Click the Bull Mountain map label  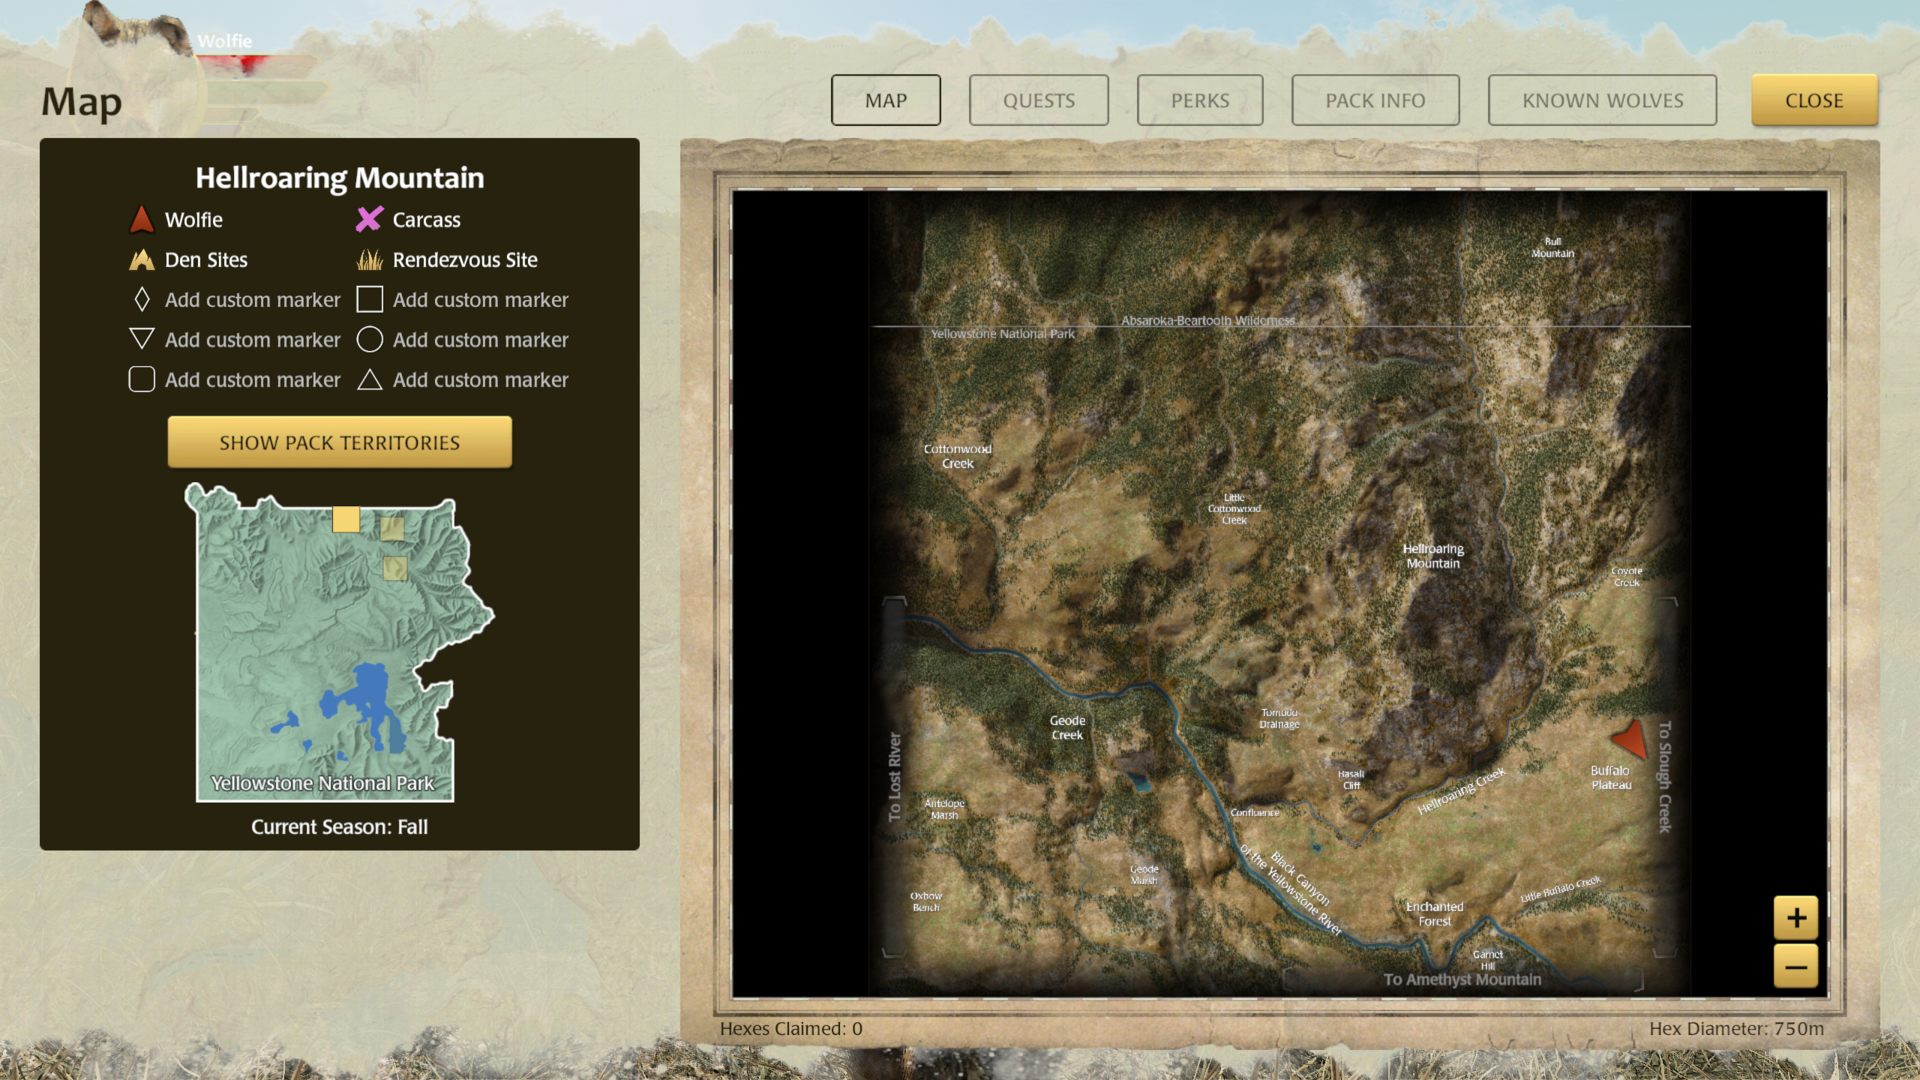pos(1552,247)
